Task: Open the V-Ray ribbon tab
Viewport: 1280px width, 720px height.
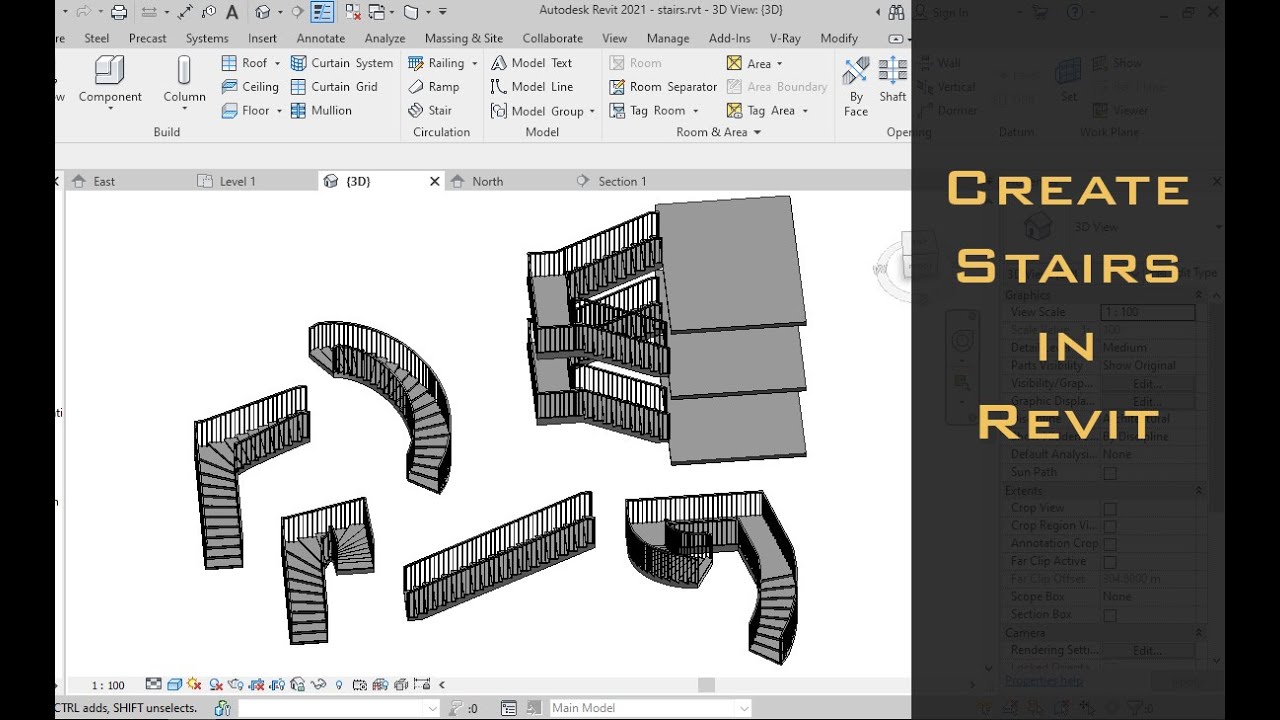Action: (x=785, y=38)
